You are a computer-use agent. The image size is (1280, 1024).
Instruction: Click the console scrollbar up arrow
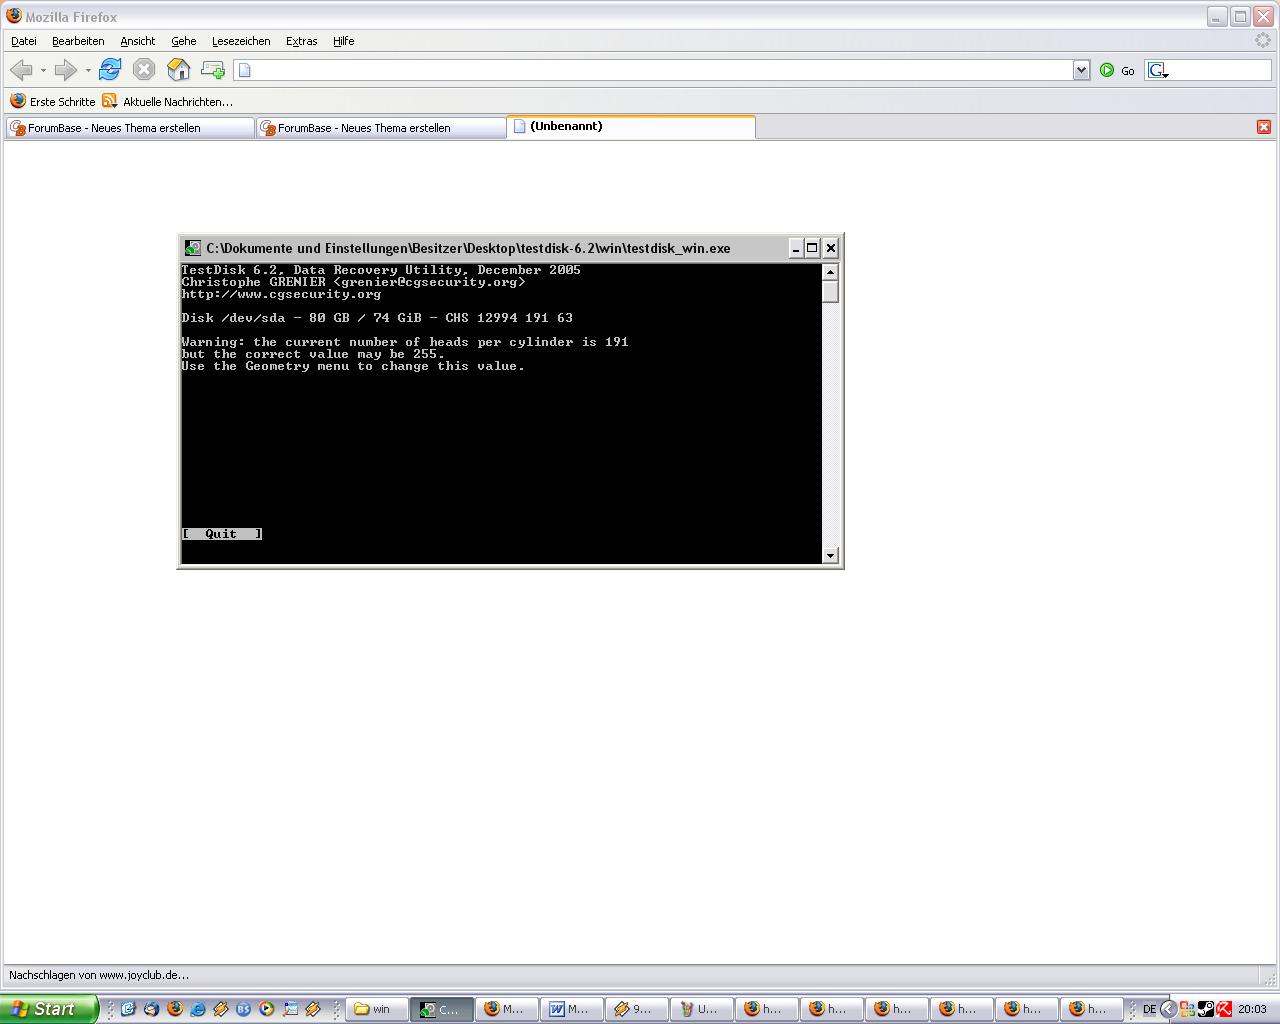point(830,272)
